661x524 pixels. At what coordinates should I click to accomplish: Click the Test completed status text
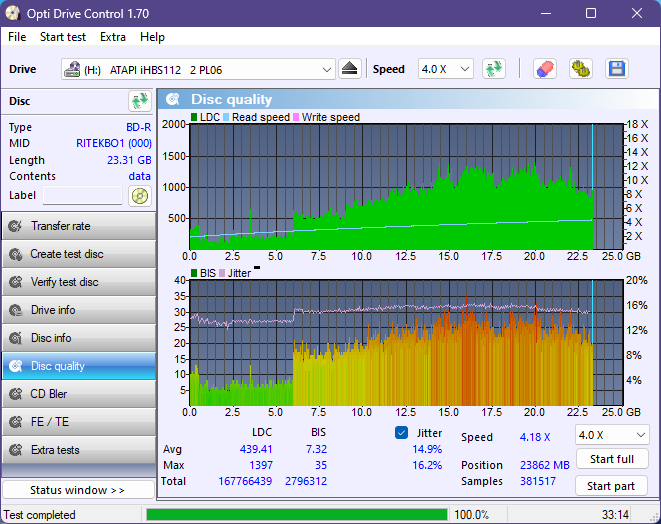click(40, 515)
